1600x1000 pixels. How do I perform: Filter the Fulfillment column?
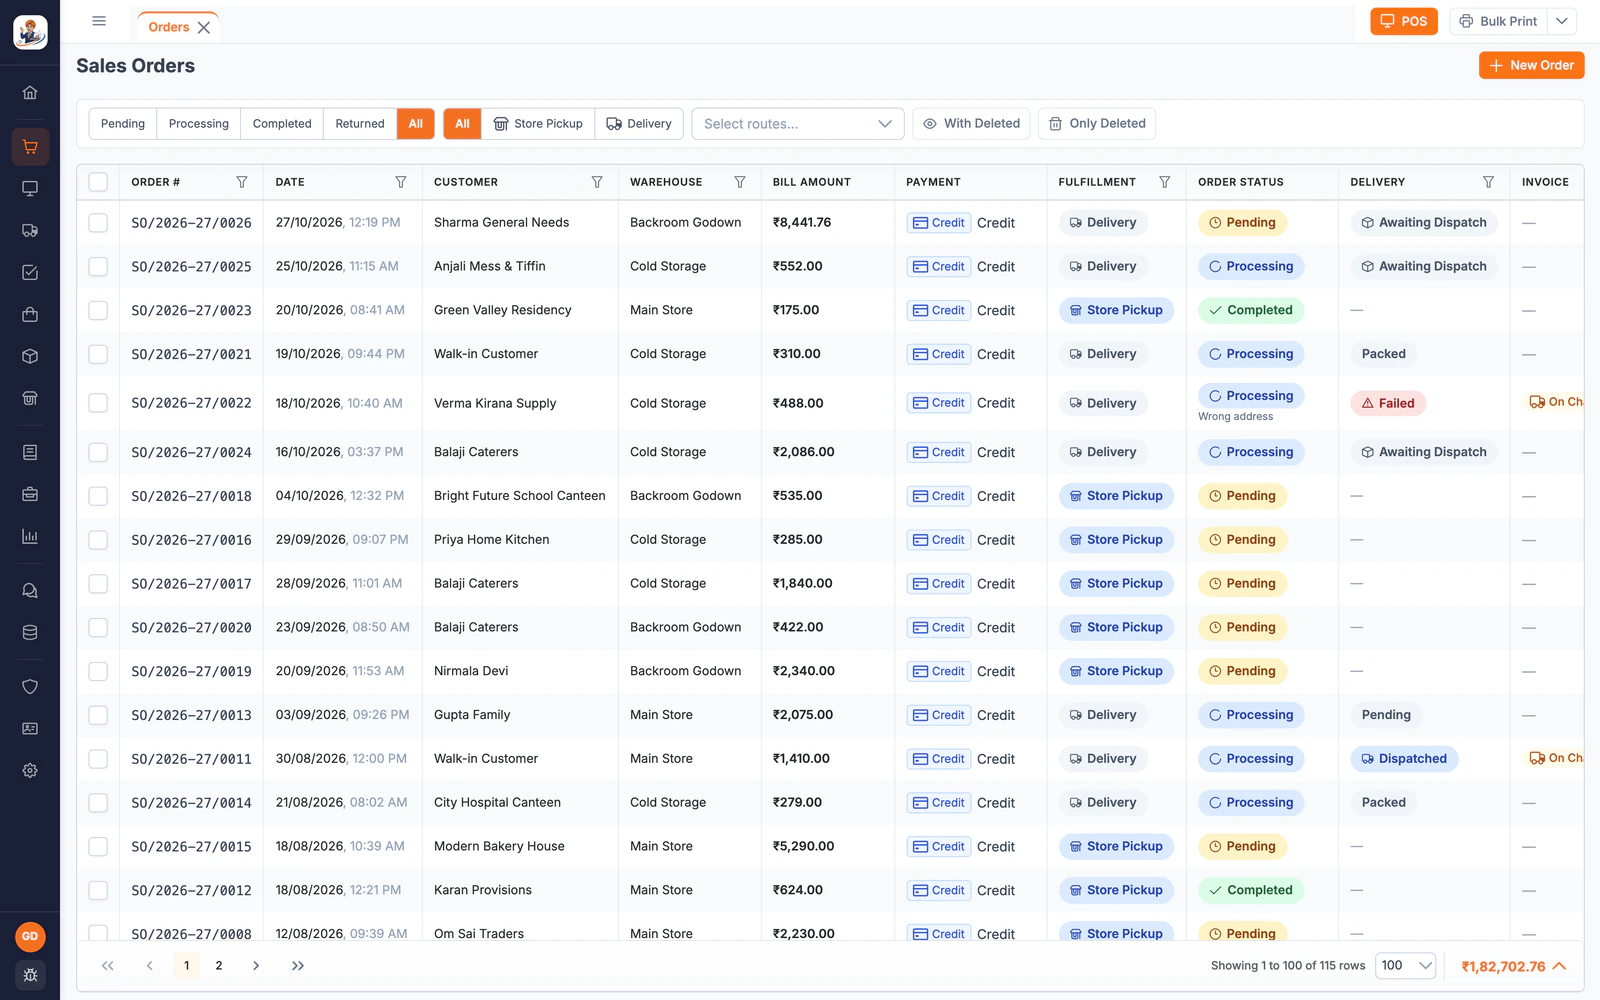click(x=1165, y=182)
